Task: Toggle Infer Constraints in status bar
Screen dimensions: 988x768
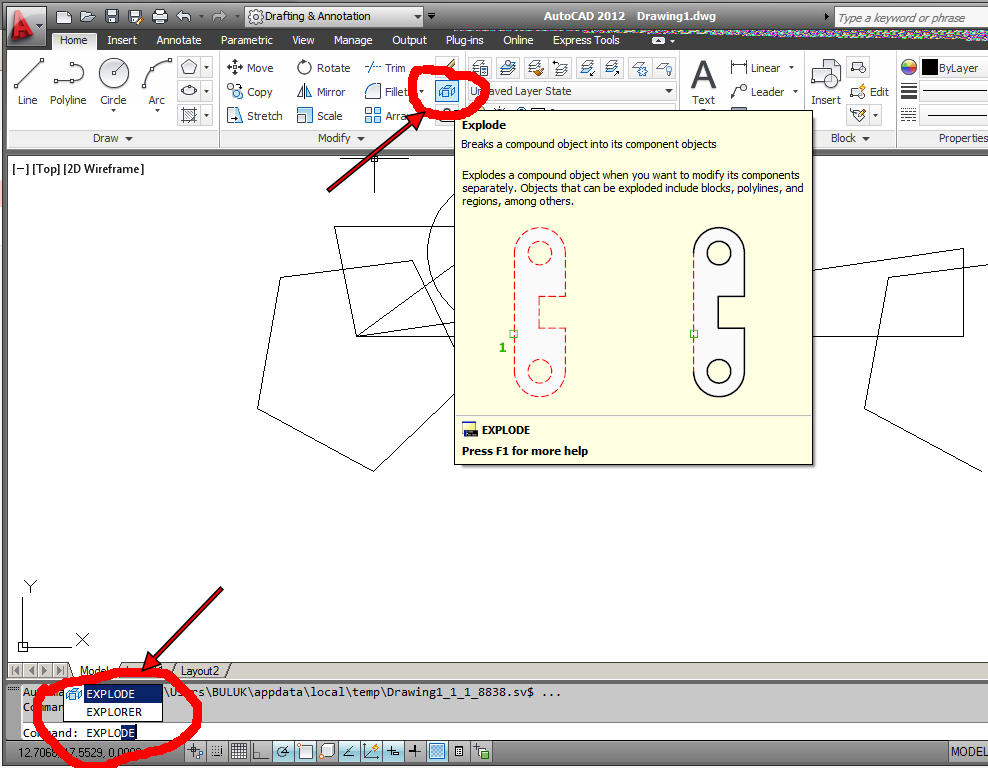Action: tap(195, 751)
